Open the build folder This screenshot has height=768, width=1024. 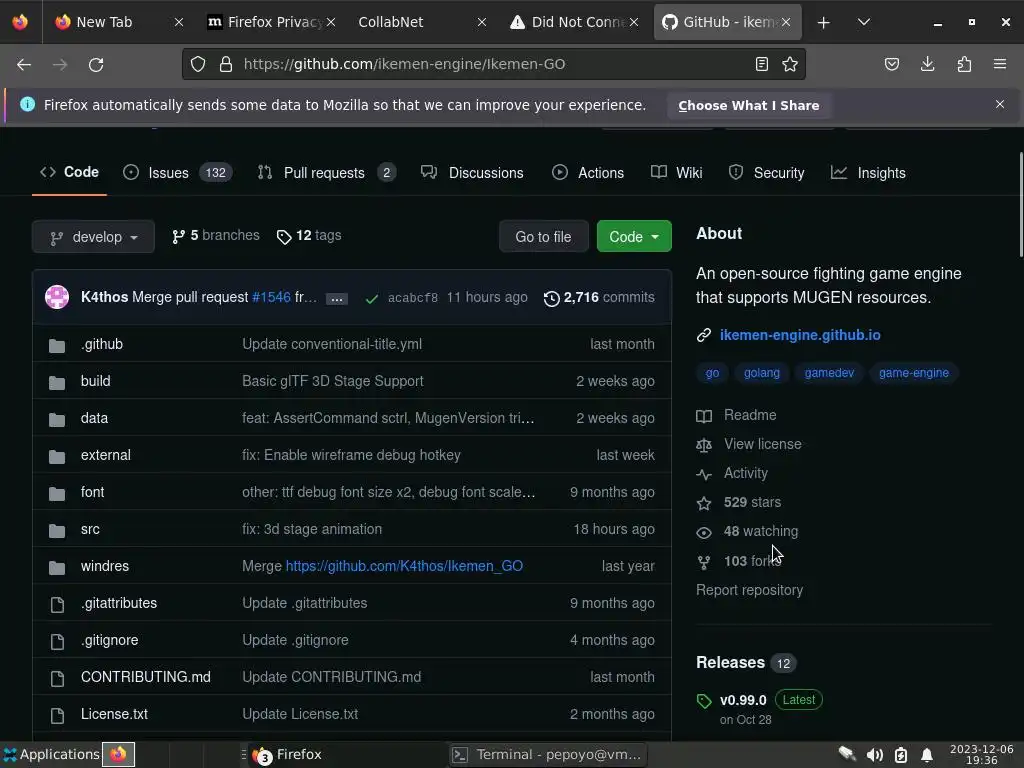coord(95,381)
